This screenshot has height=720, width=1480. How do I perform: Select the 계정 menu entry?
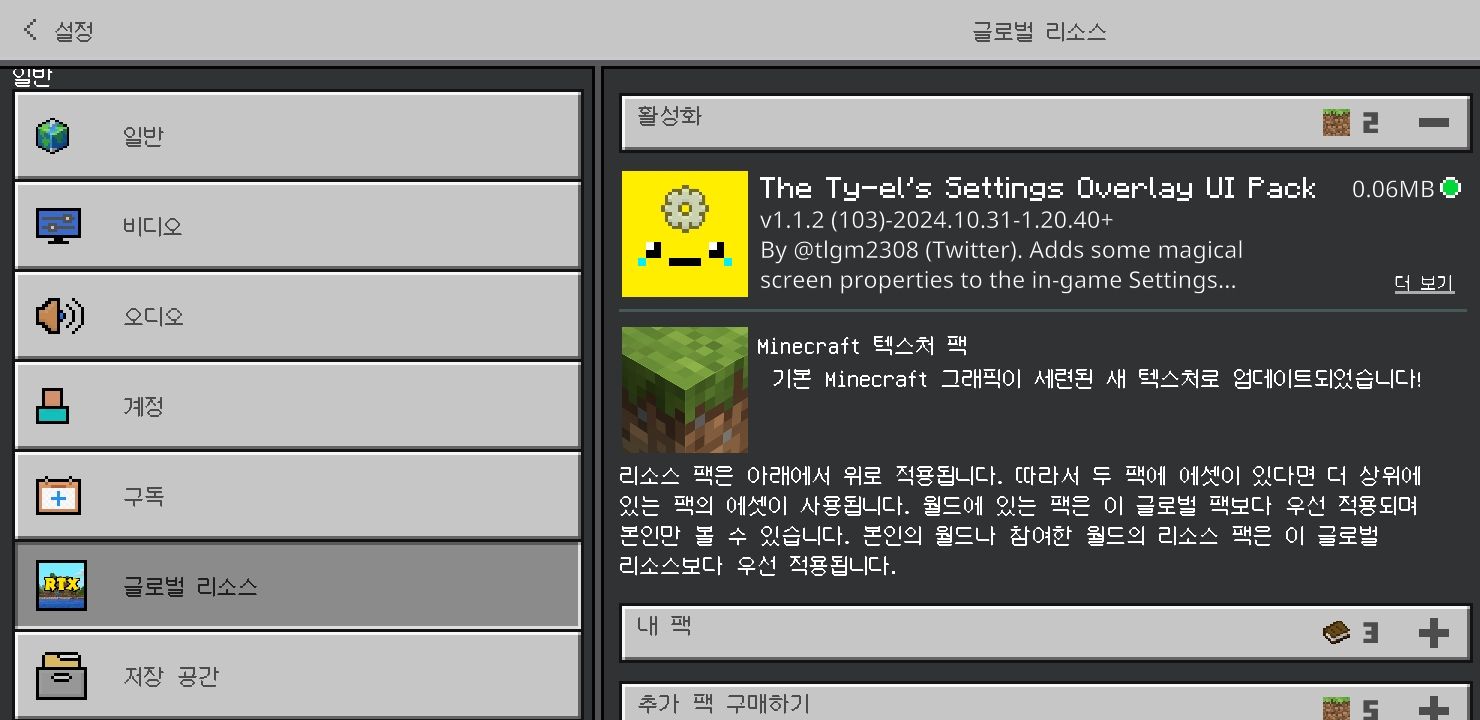[x=298, y=406]
